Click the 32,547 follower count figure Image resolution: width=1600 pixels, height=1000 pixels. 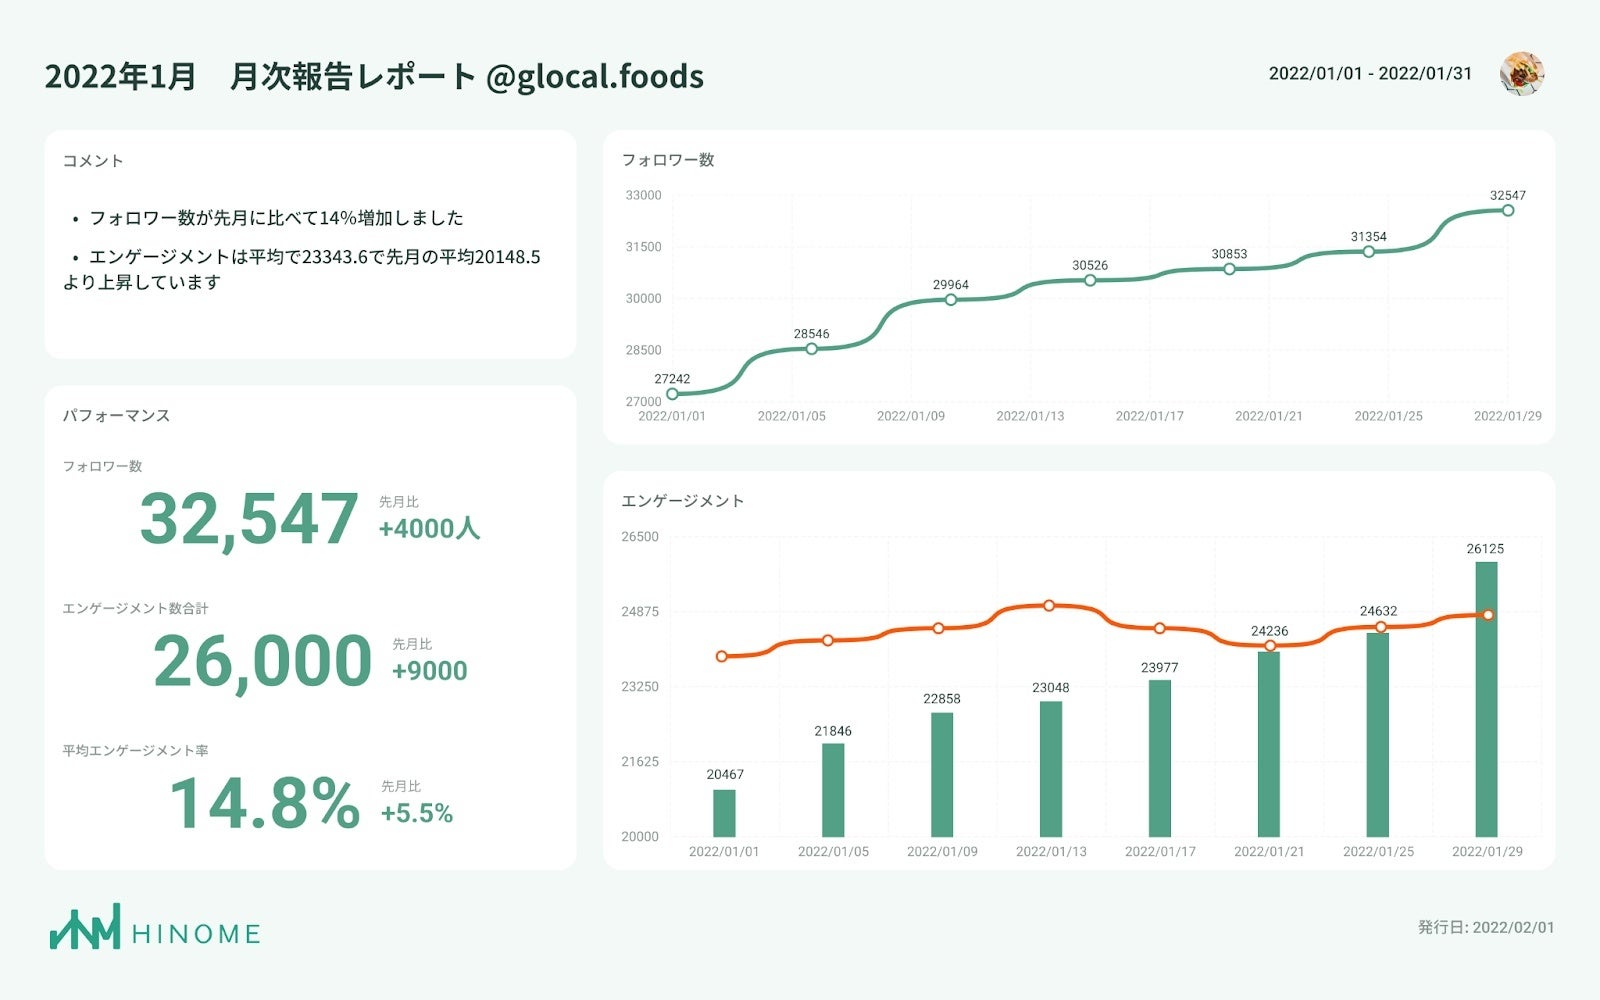click(x=249, y=519)
